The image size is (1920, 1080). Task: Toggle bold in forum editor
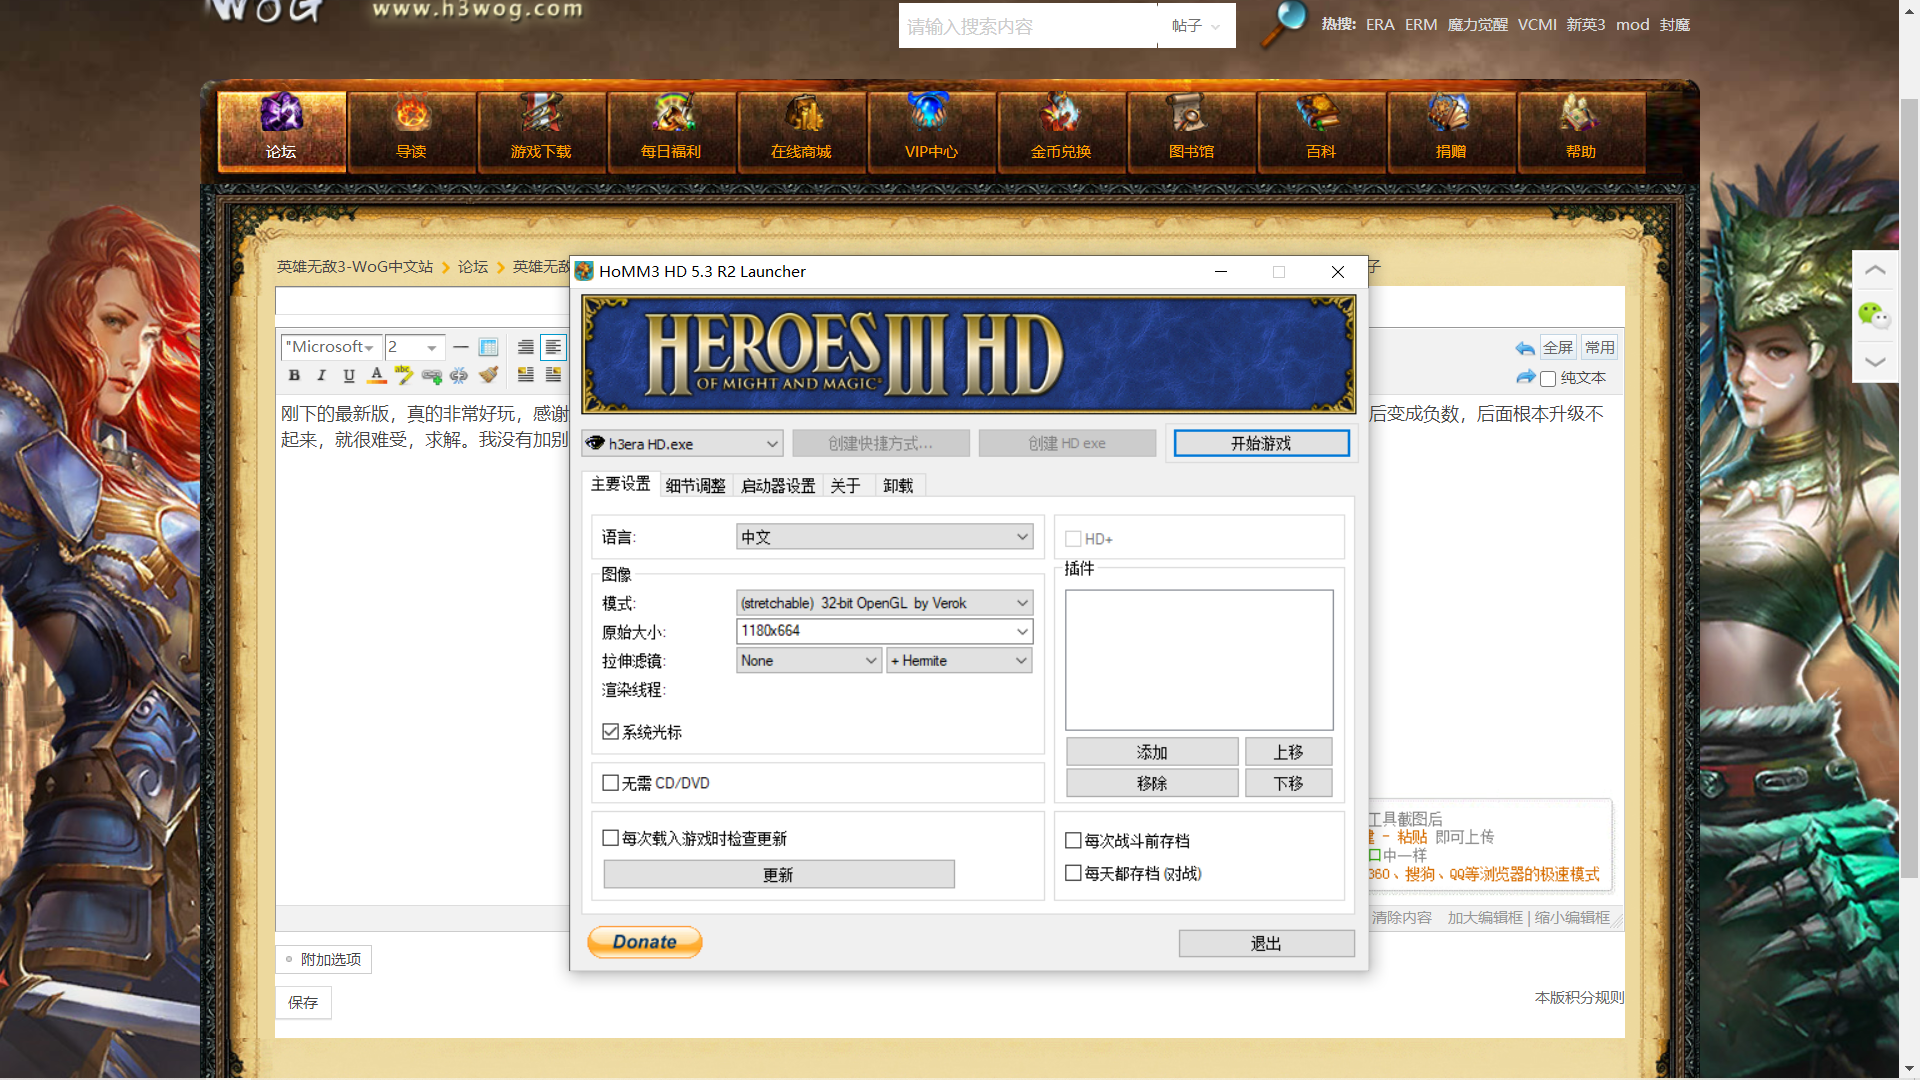(294, 375)
